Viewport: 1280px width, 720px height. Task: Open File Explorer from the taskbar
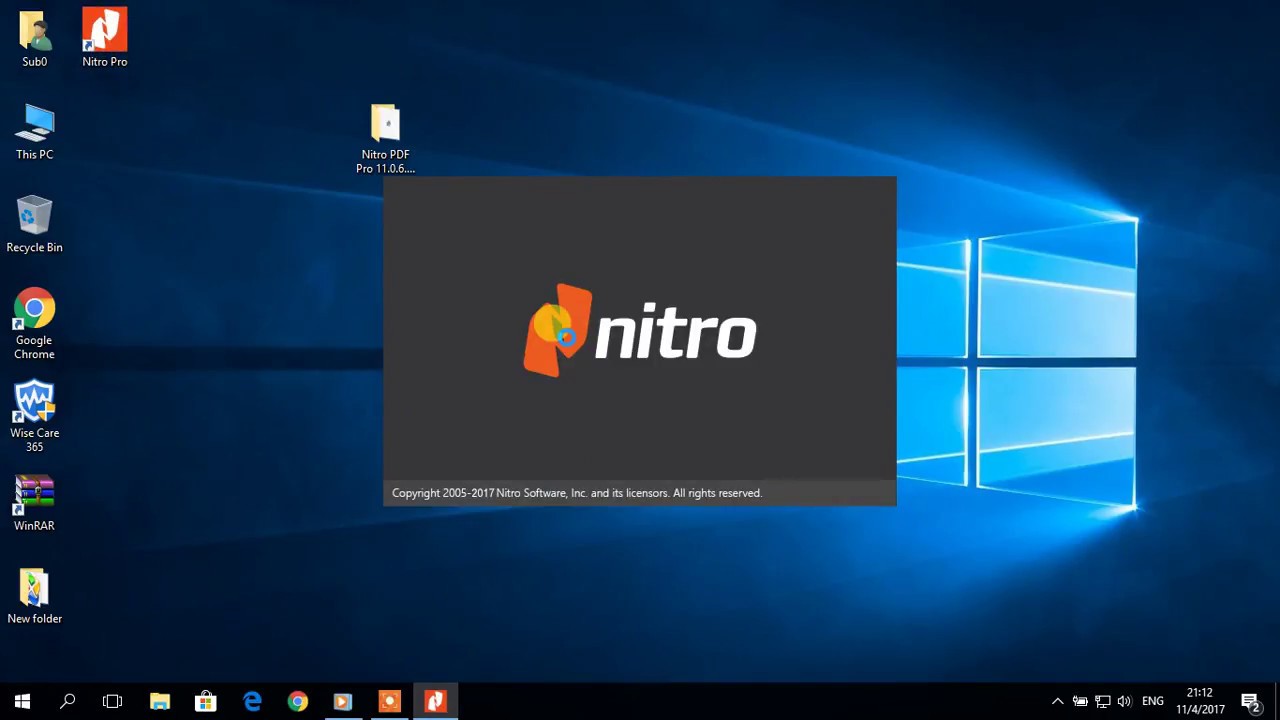[x=160, y=701]
